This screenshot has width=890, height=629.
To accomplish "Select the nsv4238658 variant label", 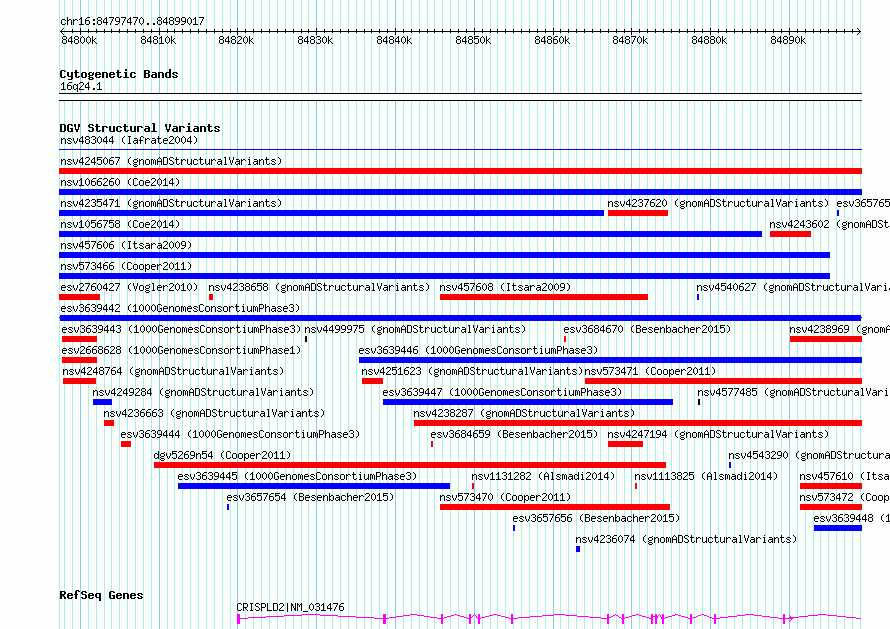I will [319, 287].
